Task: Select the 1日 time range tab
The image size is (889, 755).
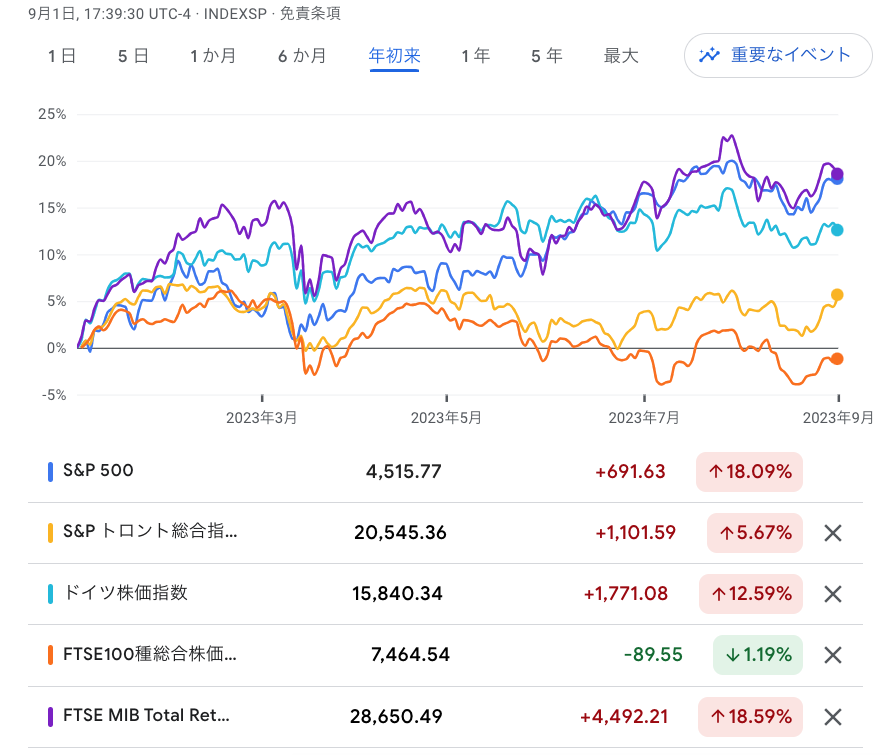Action: pos(62,56)
